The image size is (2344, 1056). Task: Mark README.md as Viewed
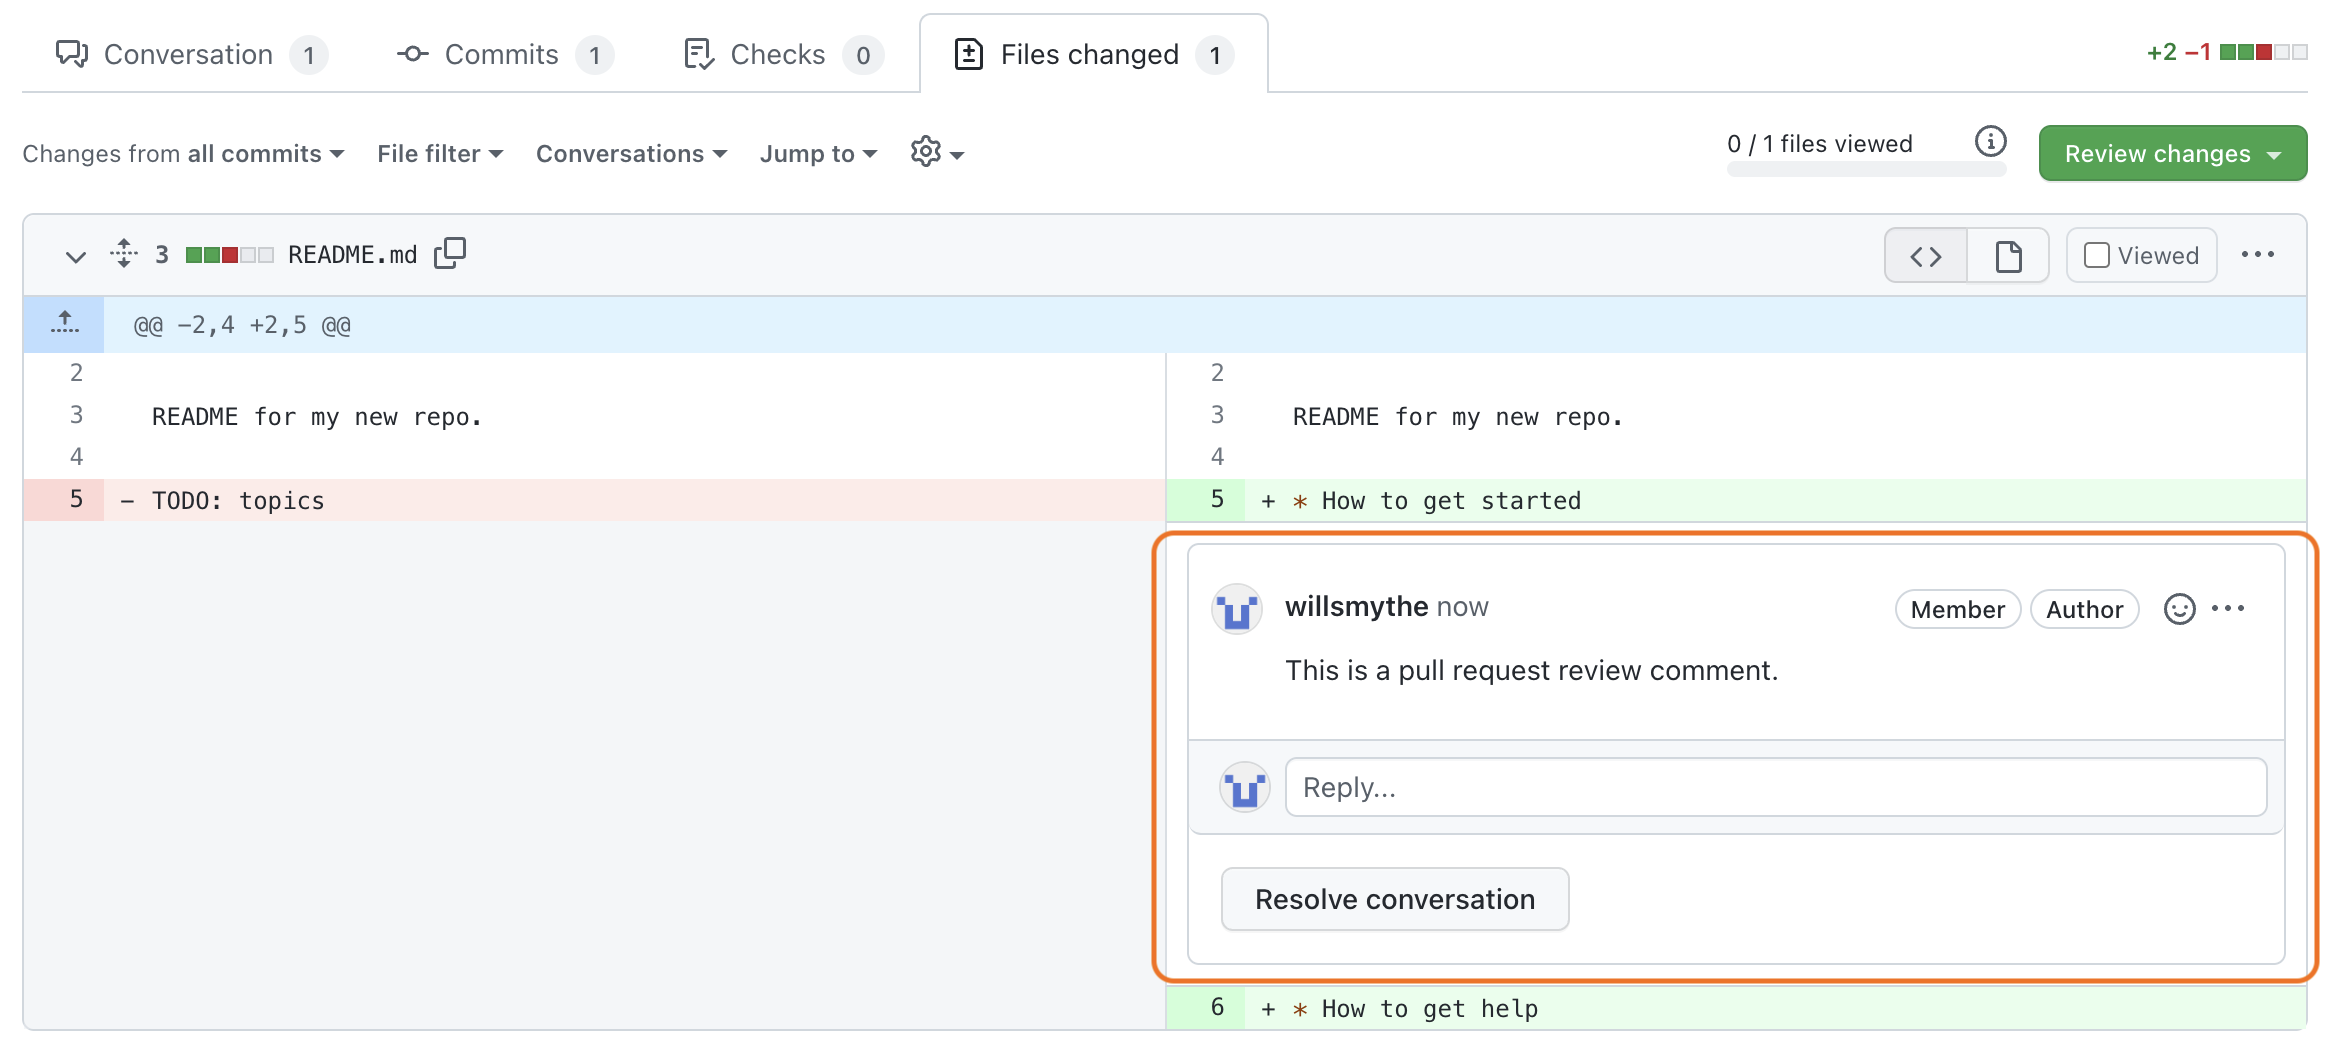click(x=2141, y=255)
